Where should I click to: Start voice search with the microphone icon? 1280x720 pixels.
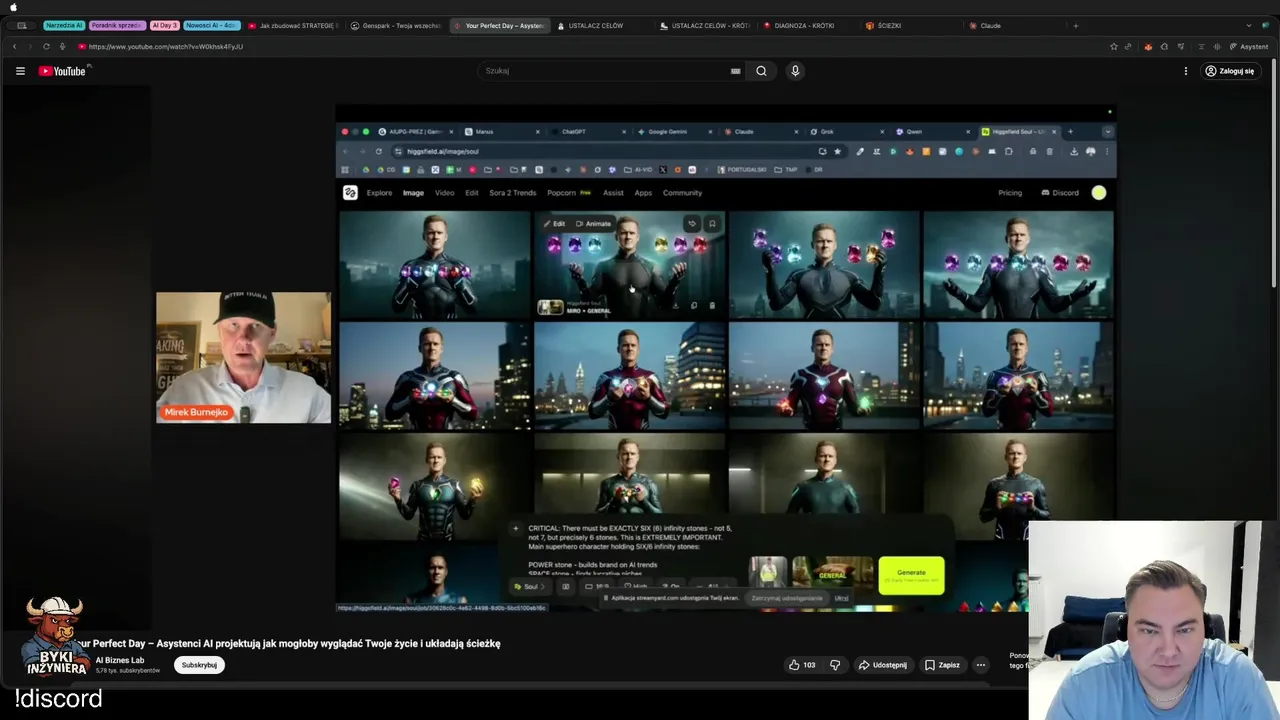[795, 71]
